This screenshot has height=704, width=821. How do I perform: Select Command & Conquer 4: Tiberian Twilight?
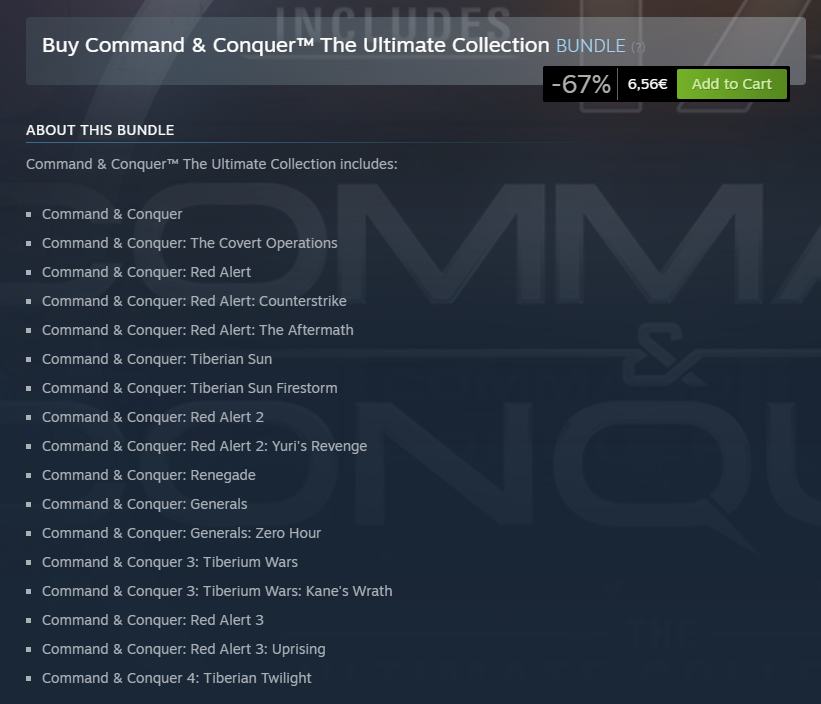[177, 678]
